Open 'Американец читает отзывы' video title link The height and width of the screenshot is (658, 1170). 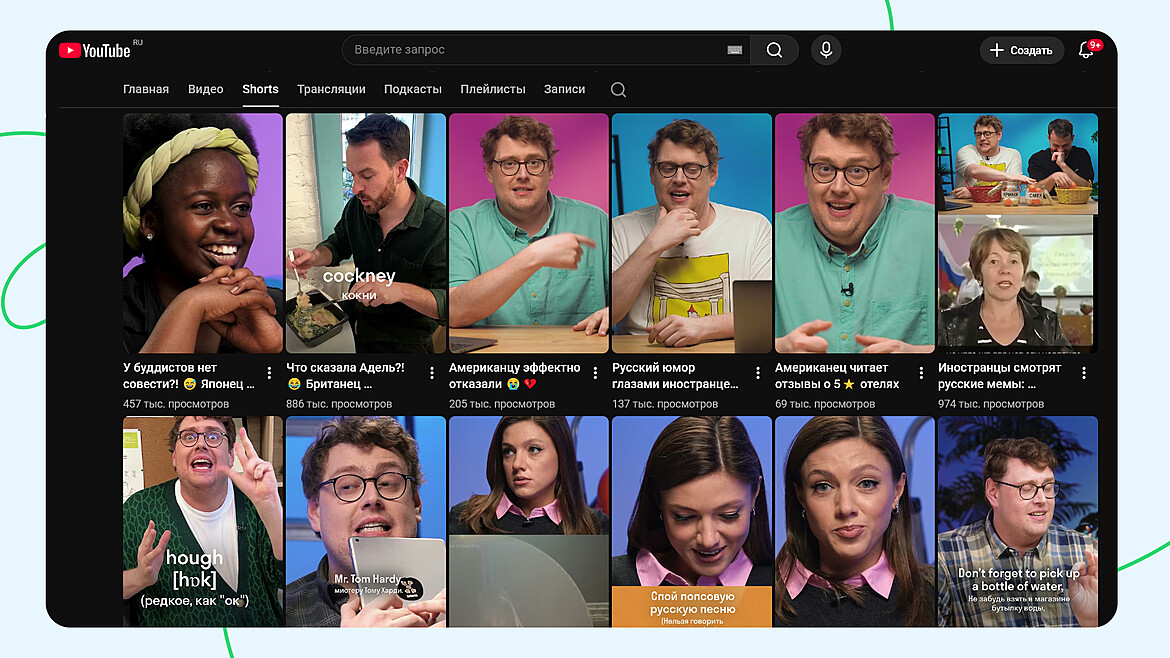(x=836, y=376)
